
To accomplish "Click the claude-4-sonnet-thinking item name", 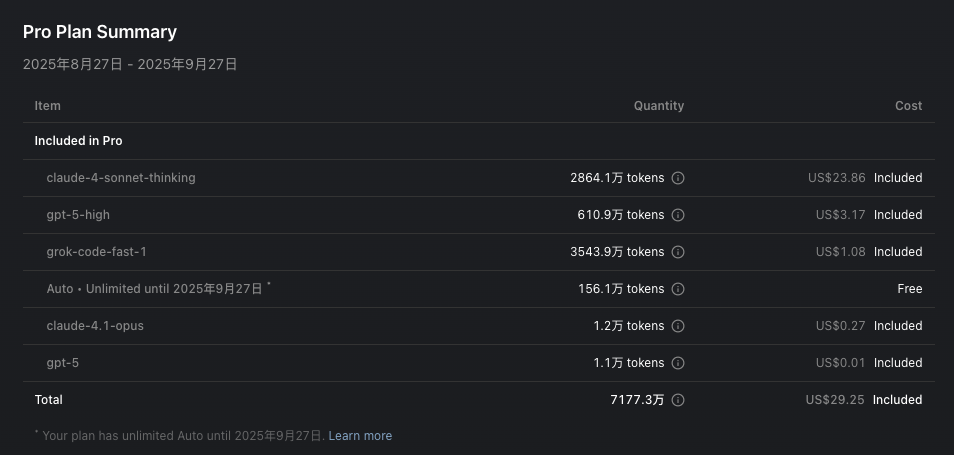I will (121, 178).
